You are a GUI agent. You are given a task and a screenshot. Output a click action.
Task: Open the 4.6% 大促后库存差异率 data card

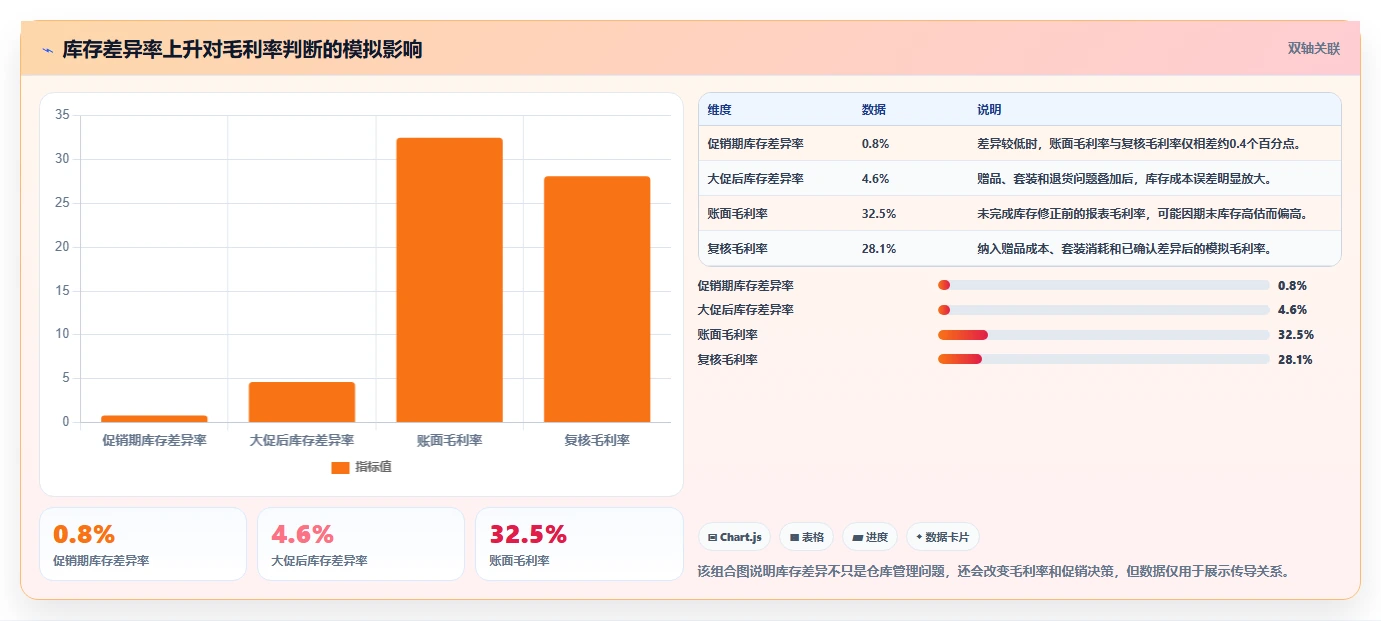pyautogui.click(x=361, y=544)
